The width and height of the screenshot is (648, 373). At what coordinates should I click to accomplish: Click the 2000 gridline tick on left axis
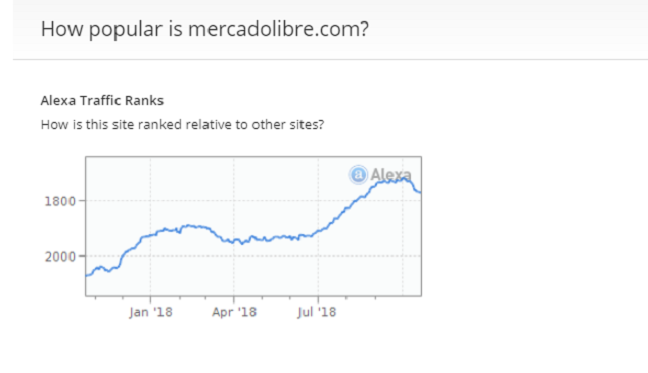(x=82, y=256)
